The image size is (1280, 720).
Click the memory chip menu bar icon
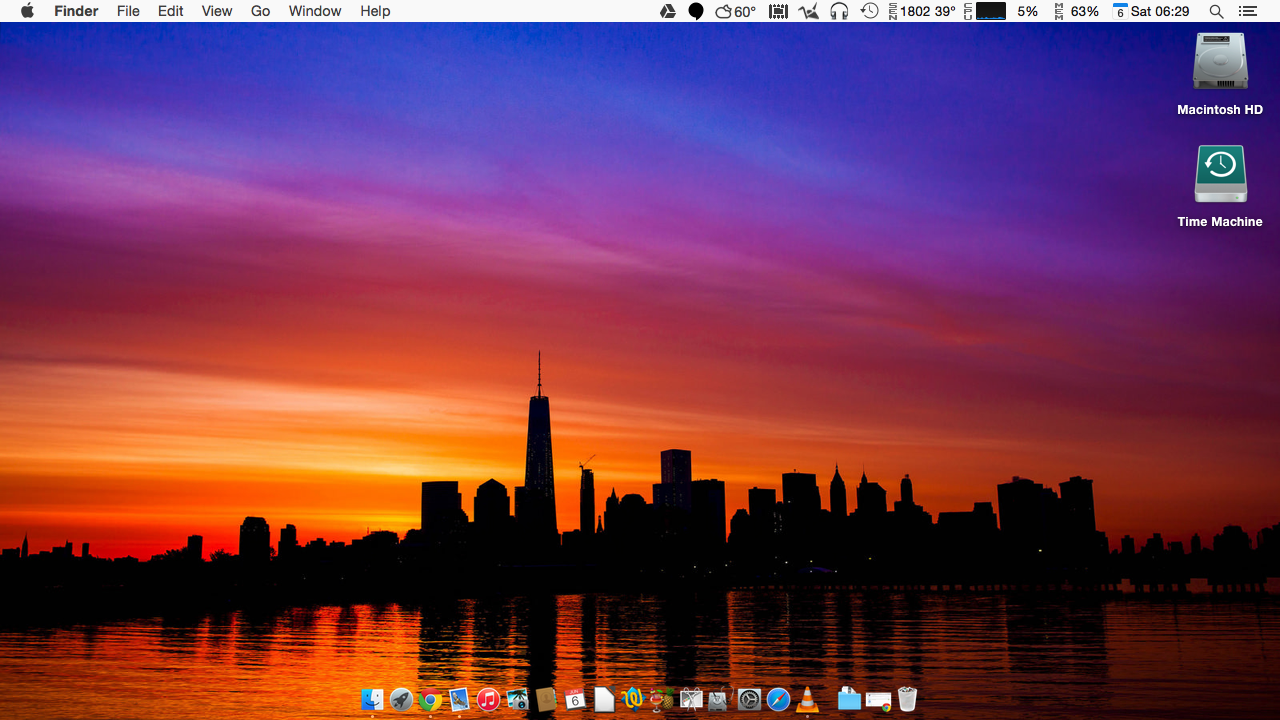click(778, 11)
